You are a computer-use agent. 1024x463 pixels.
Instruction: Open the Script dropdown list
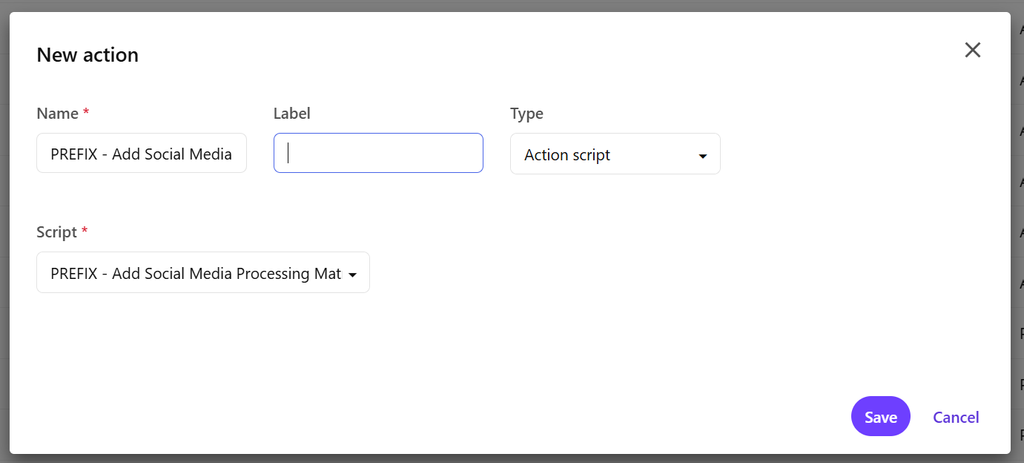pyautogui.click(x=202, y=273)
